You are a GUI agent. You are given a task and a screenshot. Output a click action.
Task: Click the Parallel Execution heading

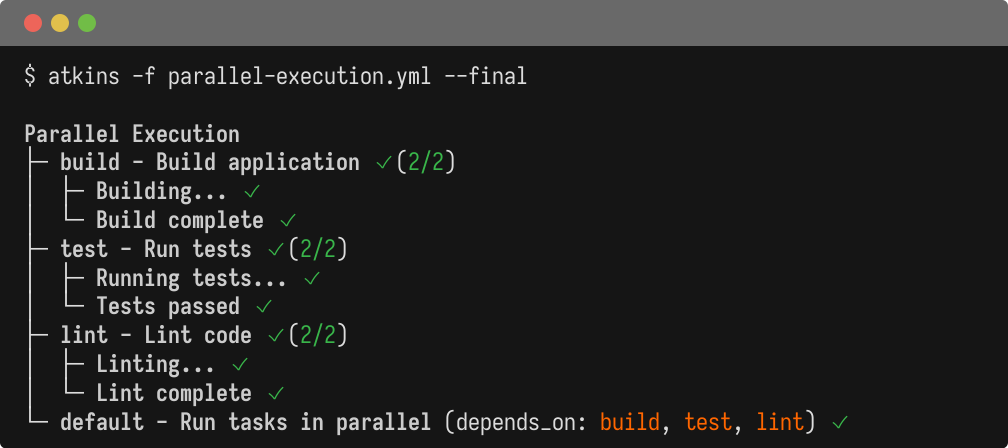132,134
